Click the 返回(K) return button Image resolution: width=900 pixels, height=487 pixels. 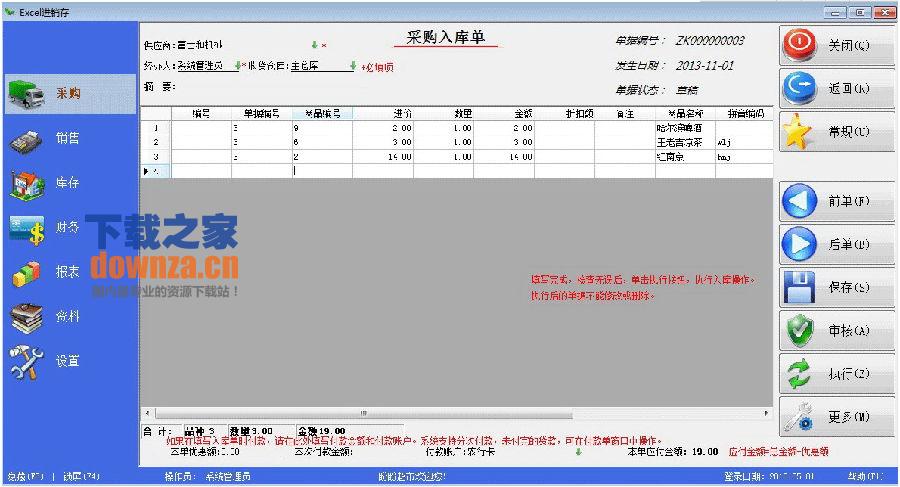837,88
